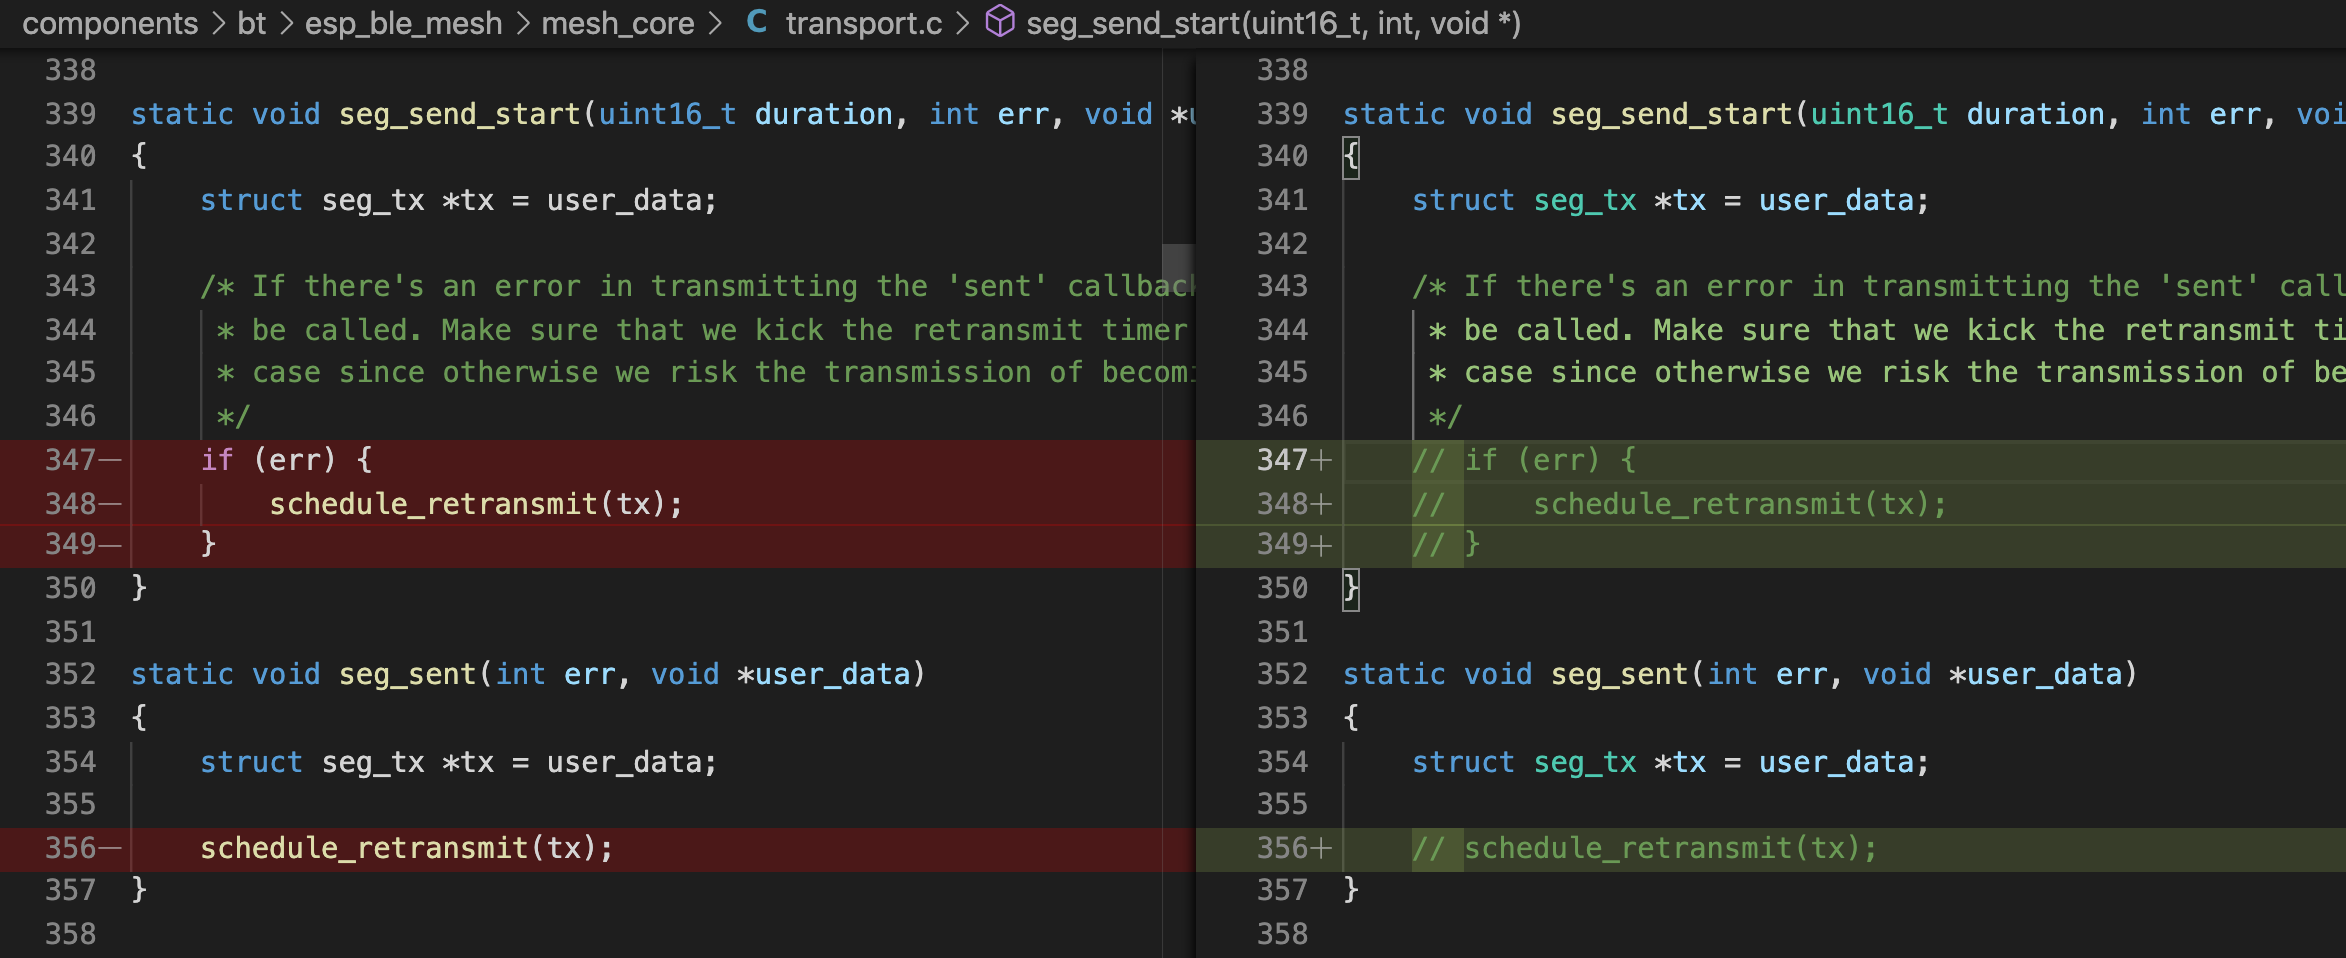
Task: Click 'schedule_retransmit(tx);' on left line 348
Action: (476, 504)
